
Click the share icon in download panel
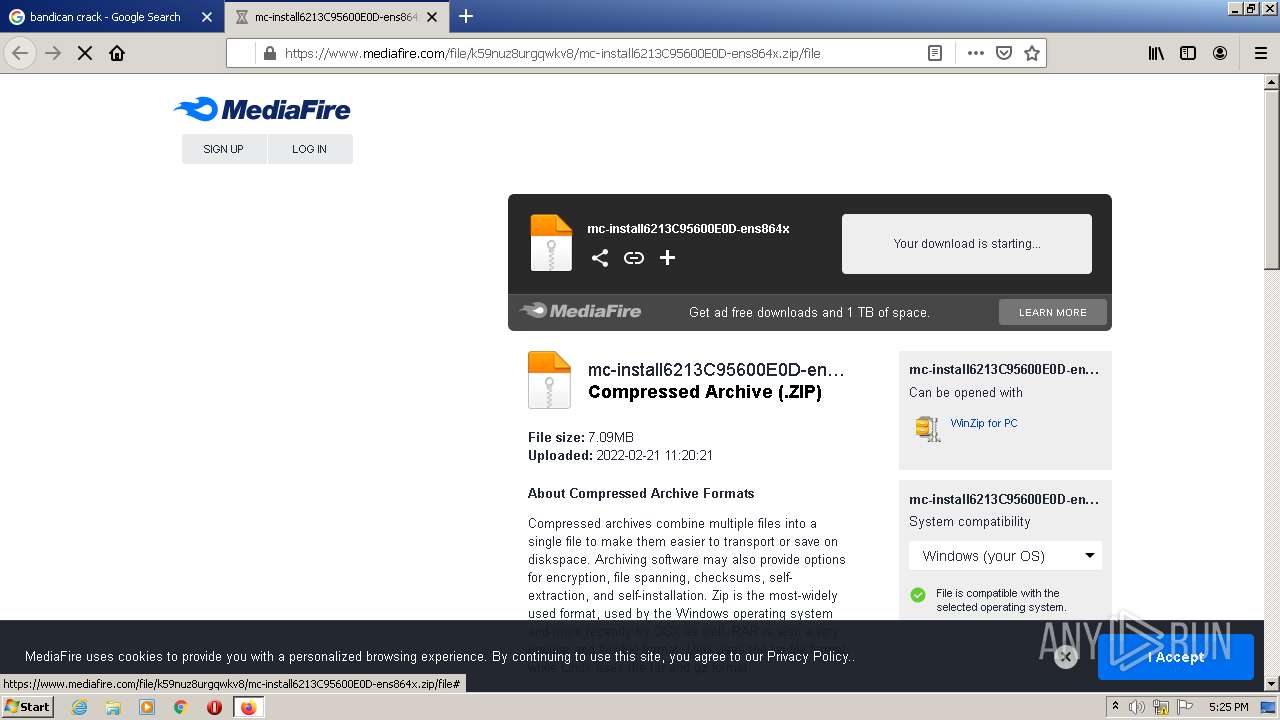coord(600,258)
